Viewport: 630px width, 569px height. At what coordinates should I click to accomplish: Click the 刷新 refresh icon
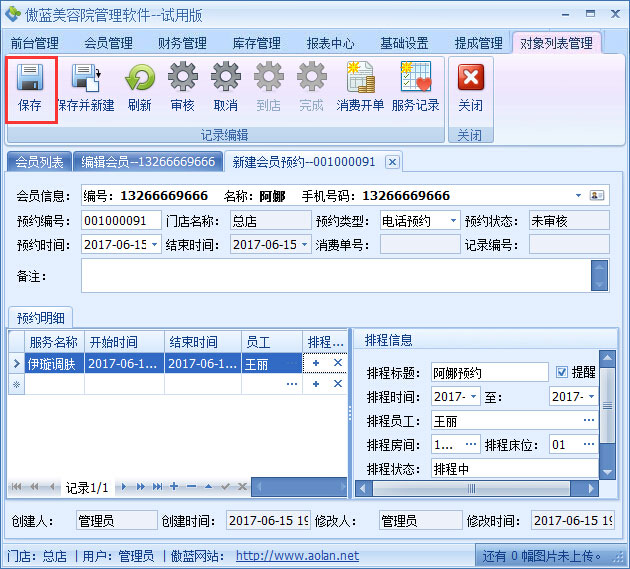(140, 88)
